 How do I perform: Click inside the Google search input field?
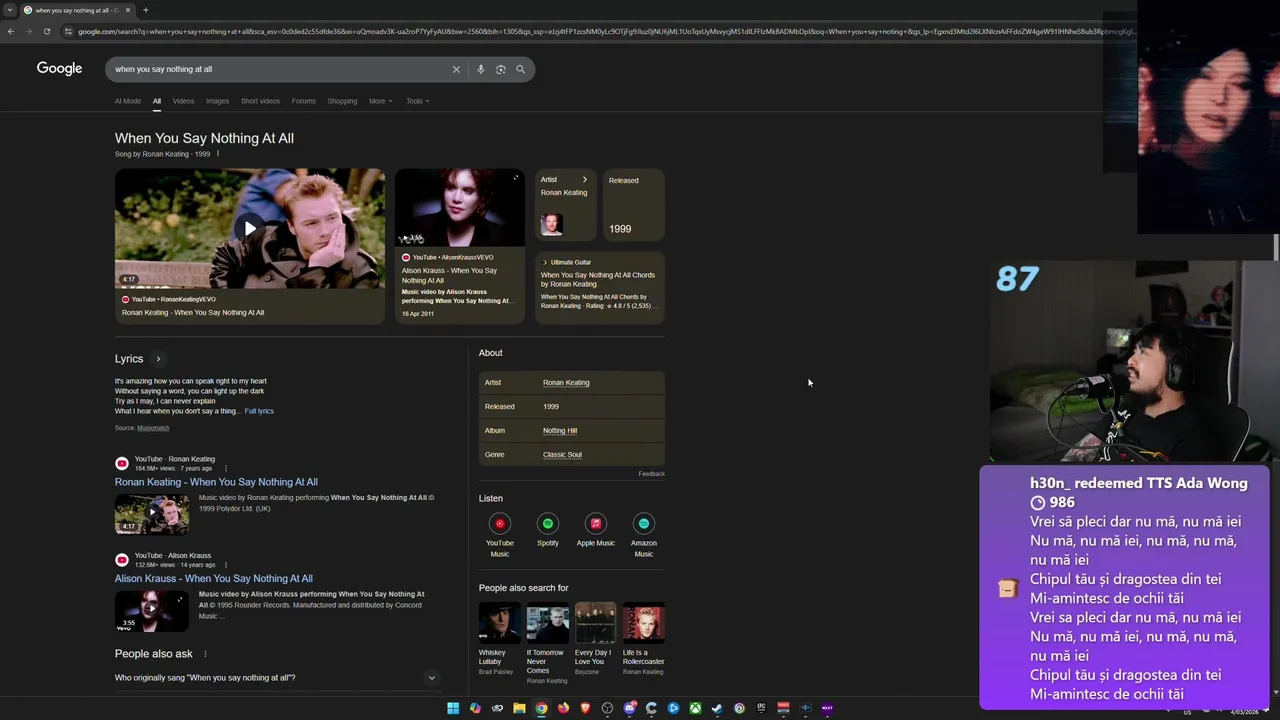click(x=280, y=69)
